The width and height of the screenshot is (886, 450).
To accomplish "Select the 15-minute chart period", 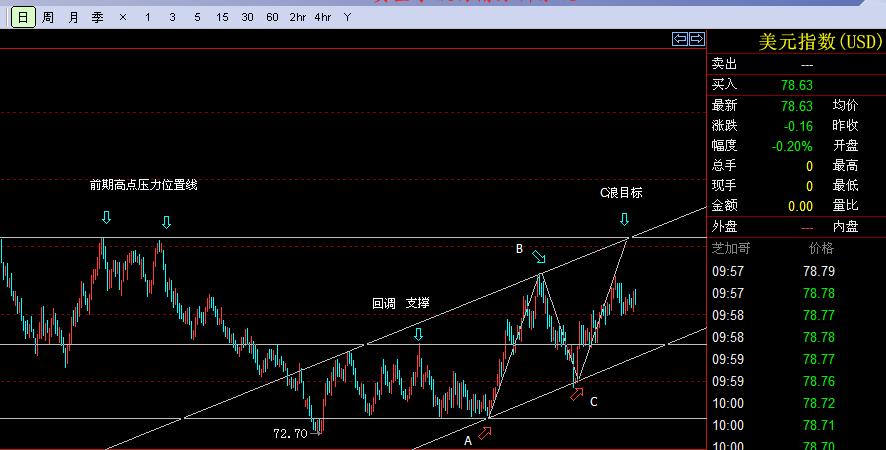I will tap(222, 18).
